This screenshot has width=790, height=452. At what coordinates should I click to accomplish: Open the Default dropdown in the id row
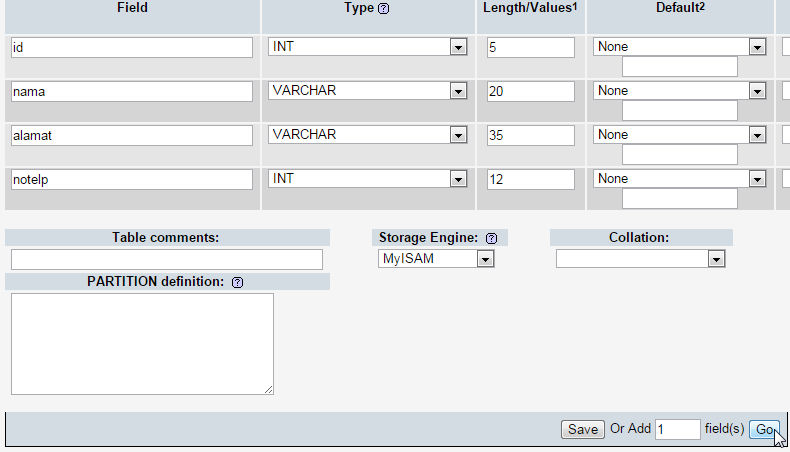[x=680, y=47]
